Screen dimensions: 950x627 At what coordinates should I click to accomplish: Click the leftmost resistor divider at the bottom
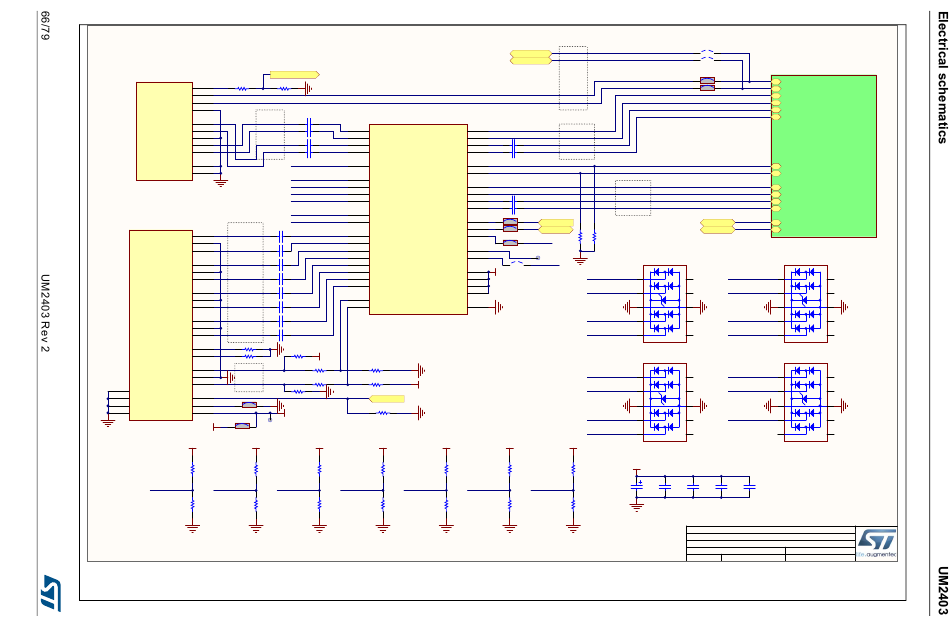click(x=192, y=489)
